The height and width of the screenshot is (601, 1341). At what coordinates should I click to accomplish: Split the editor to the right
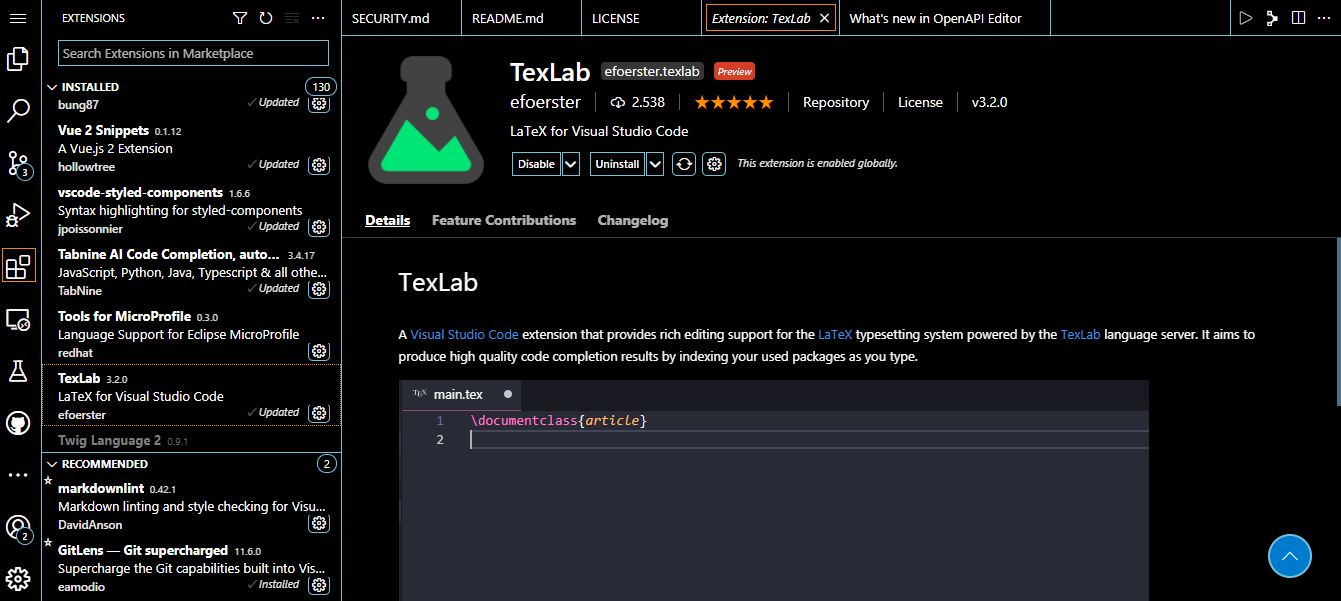tap(1298, 18)
